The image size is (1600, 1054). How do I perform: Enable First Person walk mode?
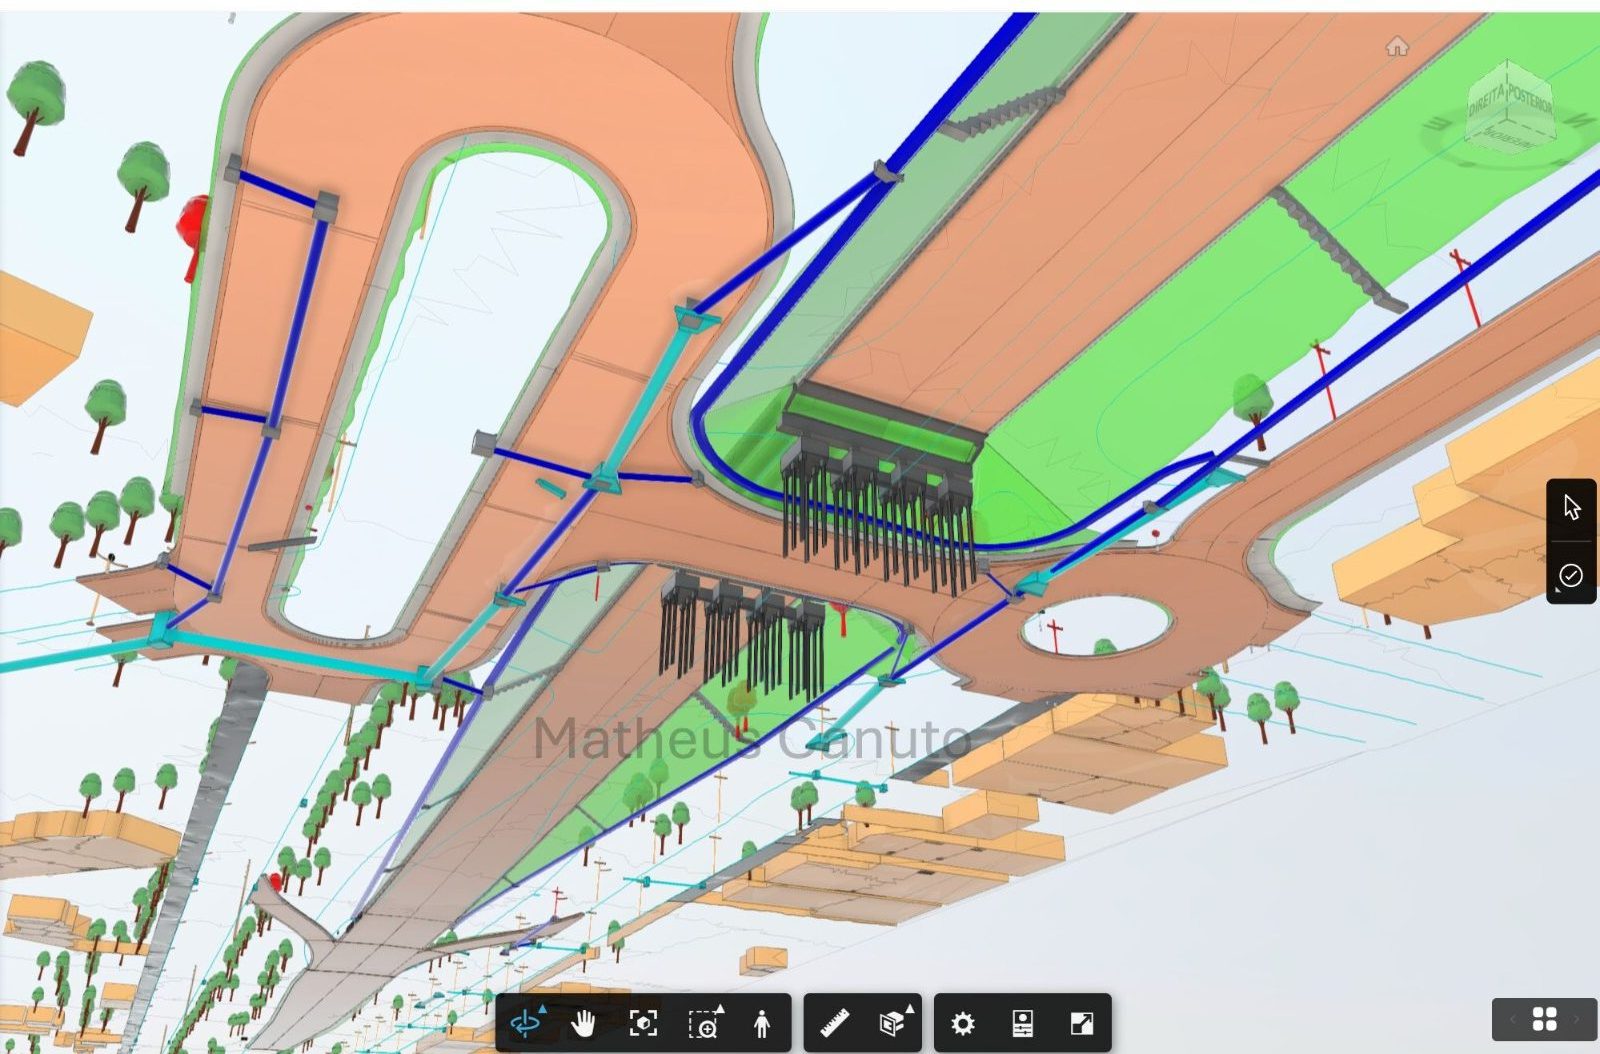click(762, 1023)
